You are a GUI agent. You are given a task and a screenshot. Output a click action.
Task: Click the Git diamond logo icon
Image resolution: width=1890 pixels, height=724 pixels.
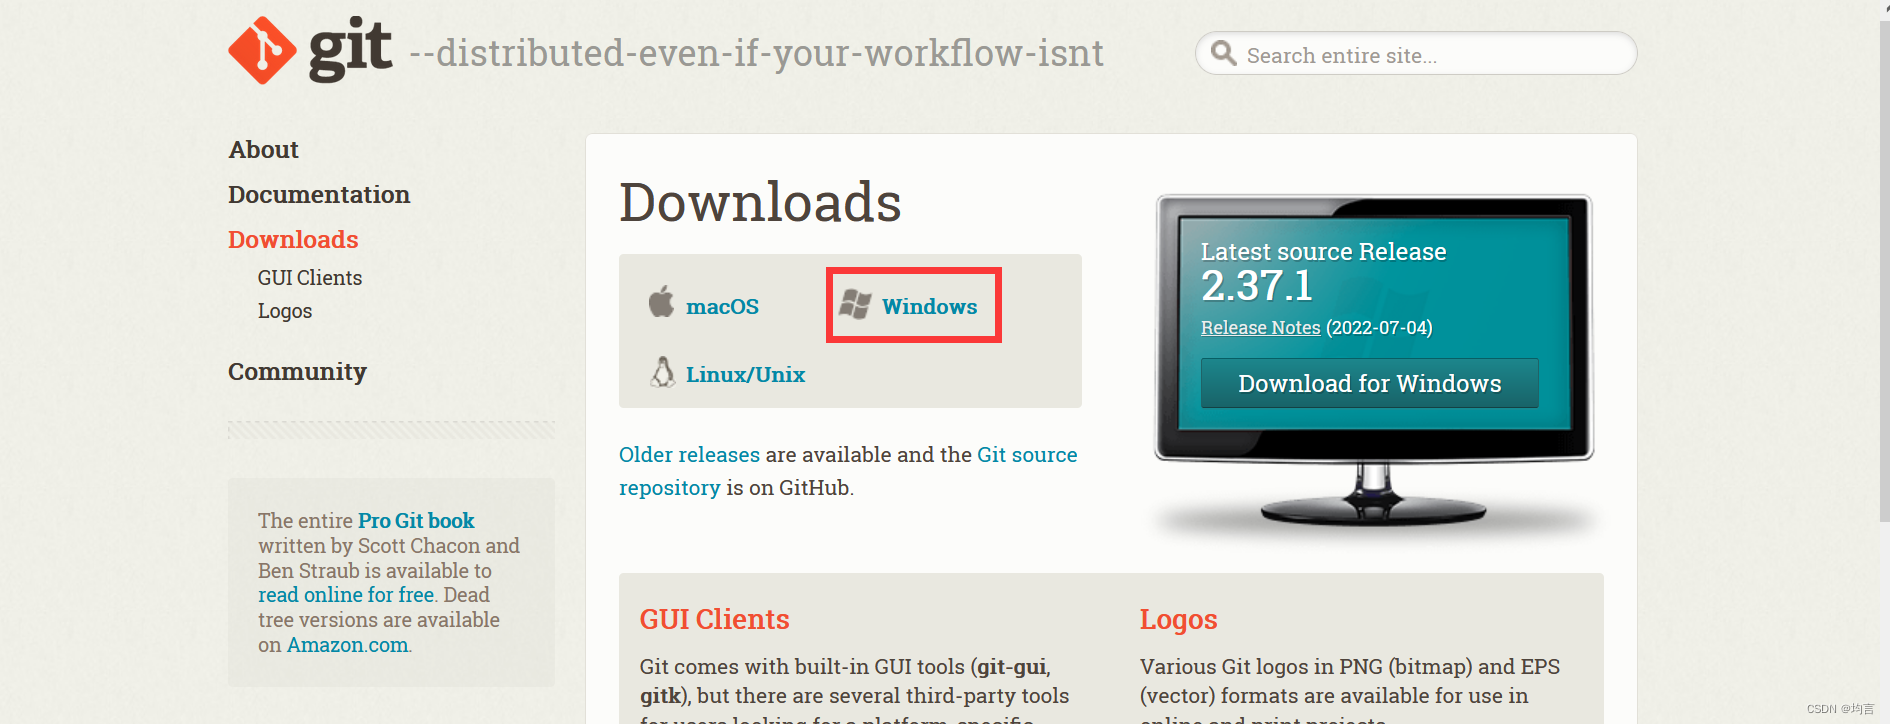pyautogui.click(x=262, y=51)
